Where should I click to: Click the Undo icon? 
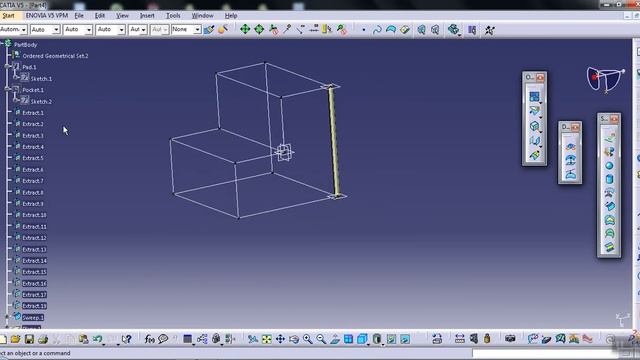tap(97, 339)
